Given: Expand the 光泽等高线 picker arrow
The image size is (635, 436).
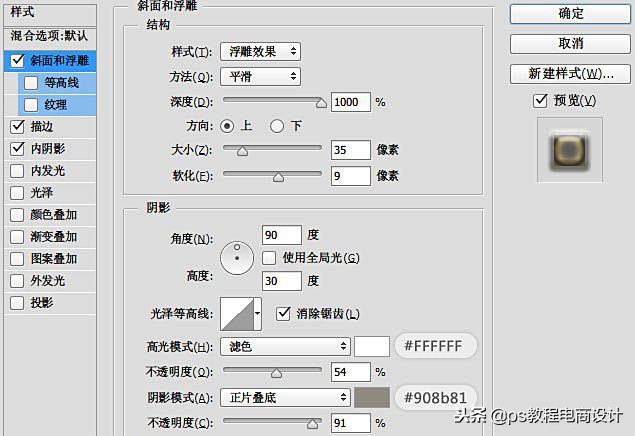Looking at the screenshot, I should [x=258, y=314].
